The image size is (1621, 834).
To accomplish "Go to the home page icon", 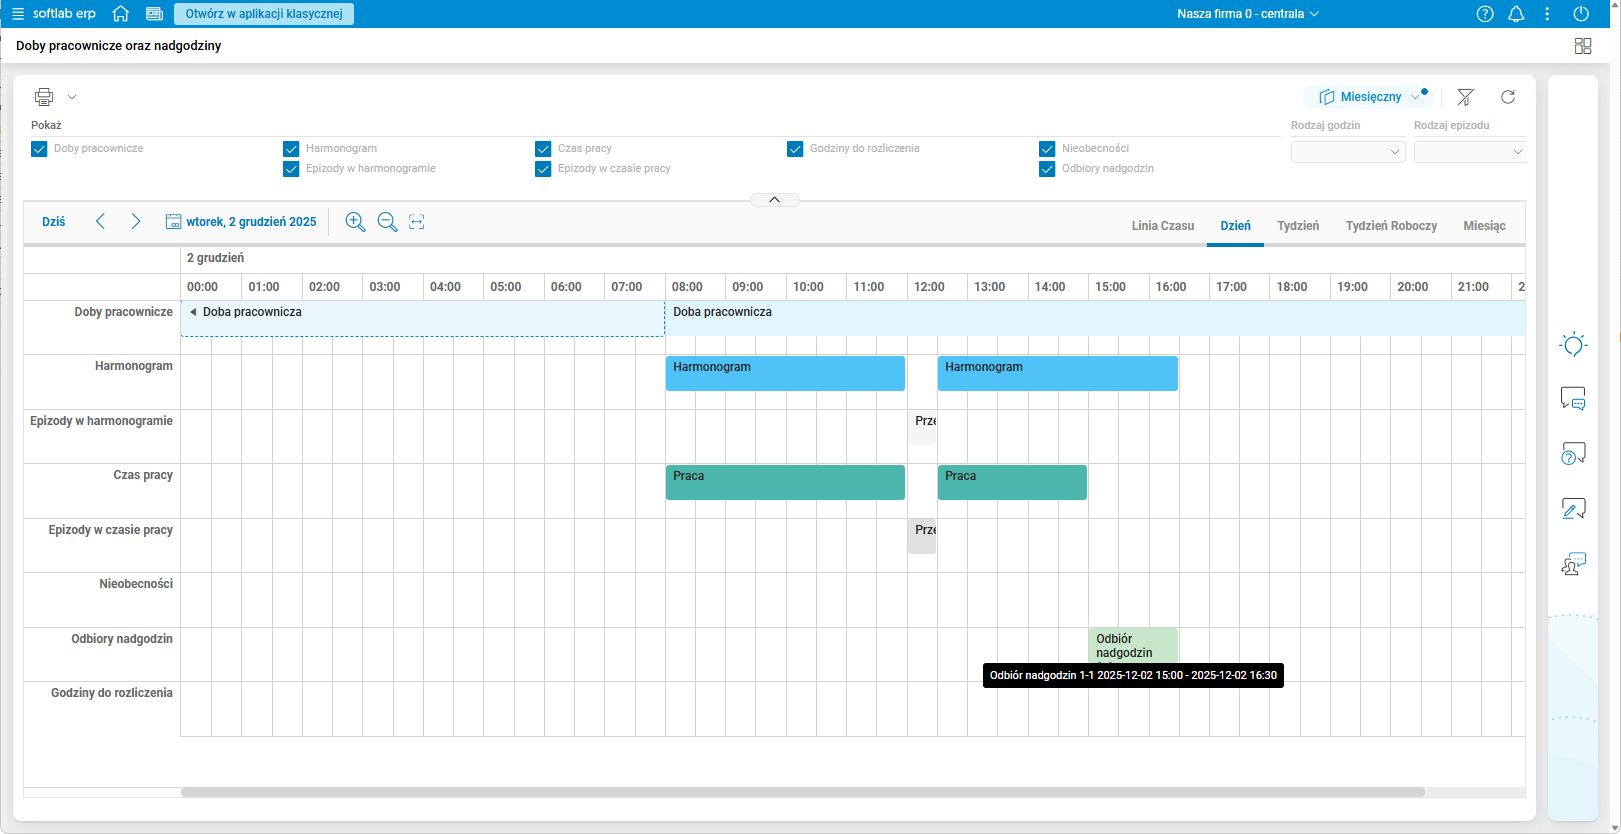I will tap(121, 14).
